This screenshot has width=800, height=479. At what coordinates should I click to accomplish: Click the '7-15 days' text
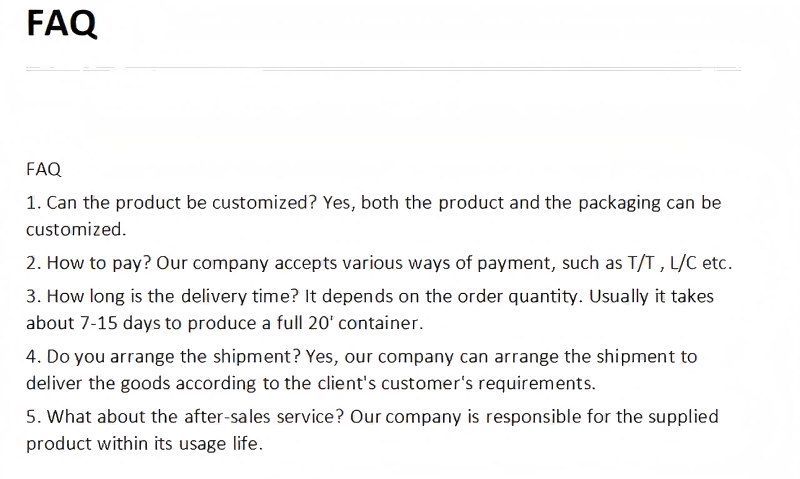point(120,323)
